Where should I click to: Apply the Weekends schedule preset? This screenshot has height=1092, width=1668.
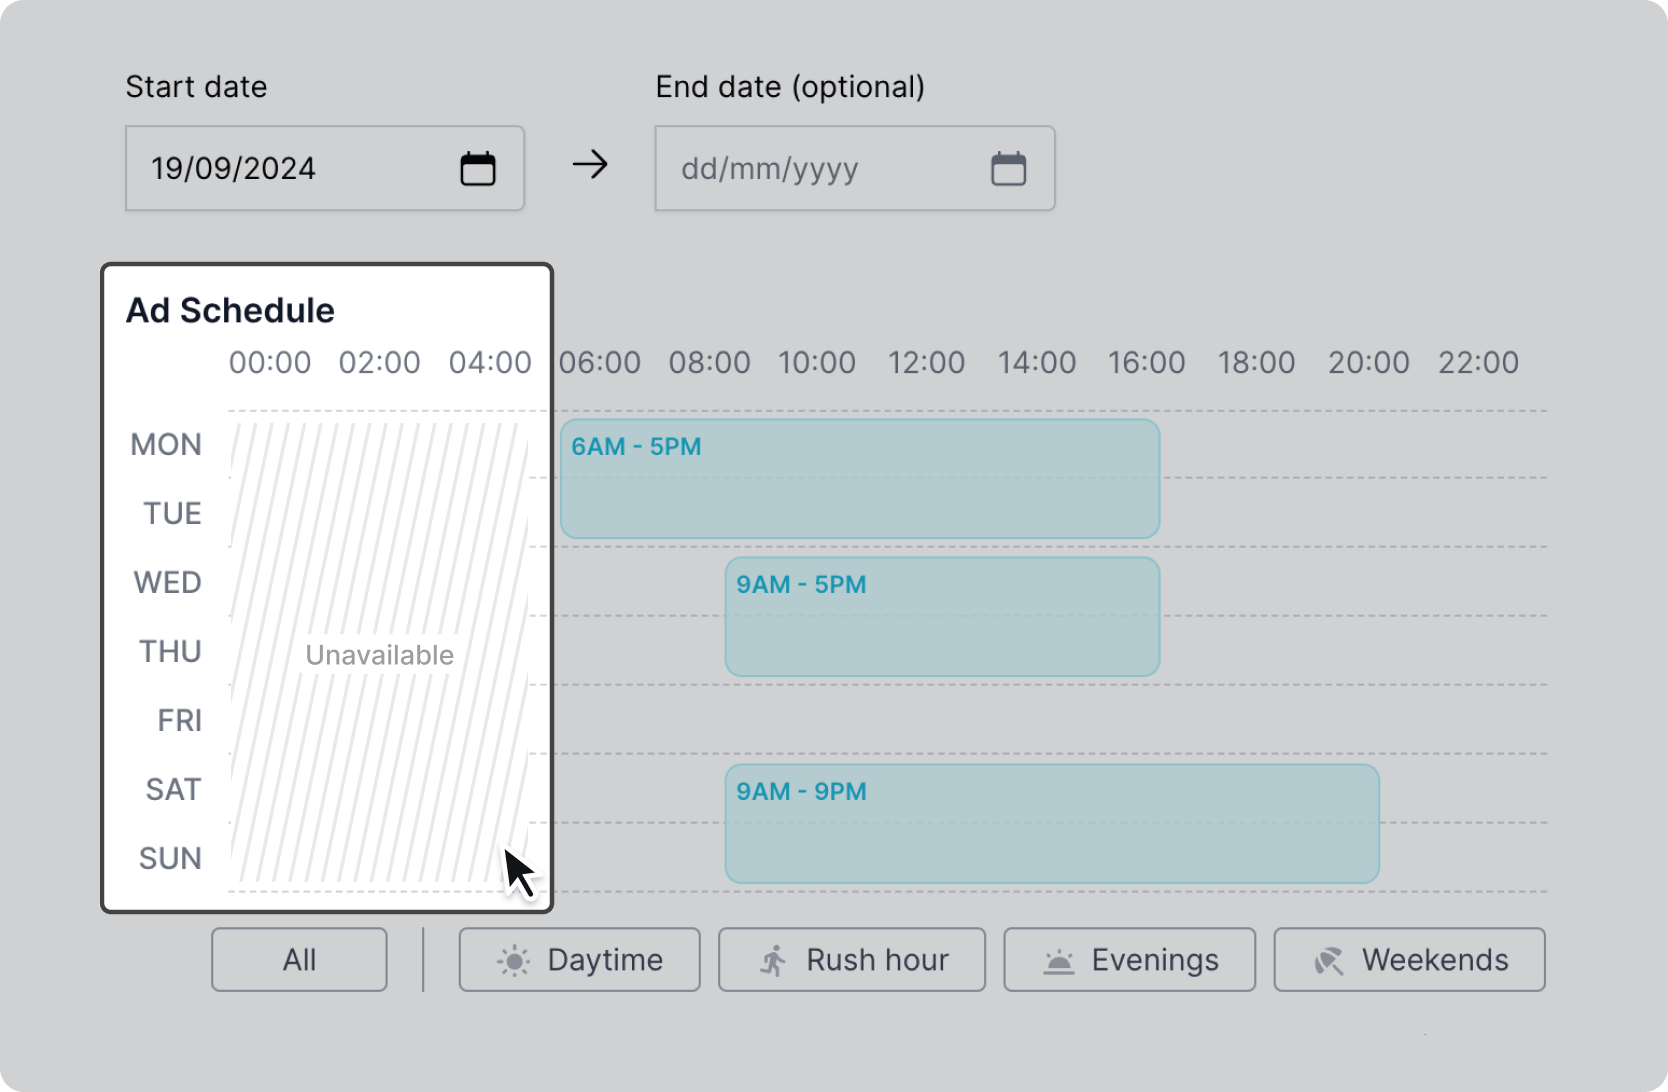(x=1410, y=960)
